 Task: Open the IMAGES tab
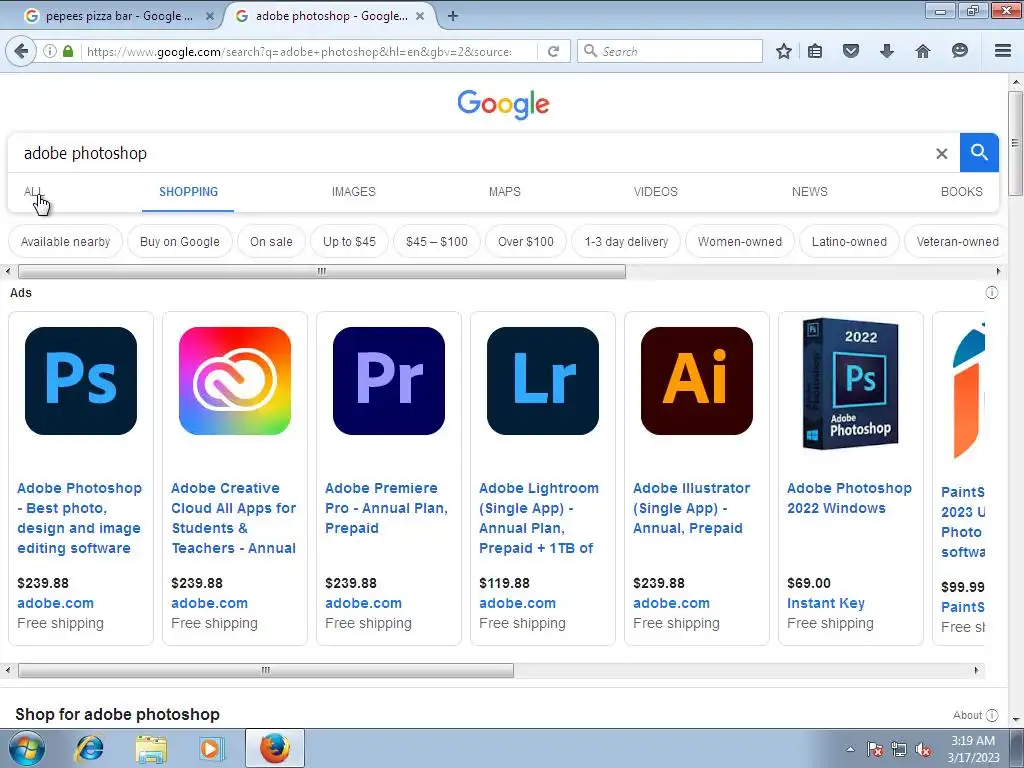(353, 192)
